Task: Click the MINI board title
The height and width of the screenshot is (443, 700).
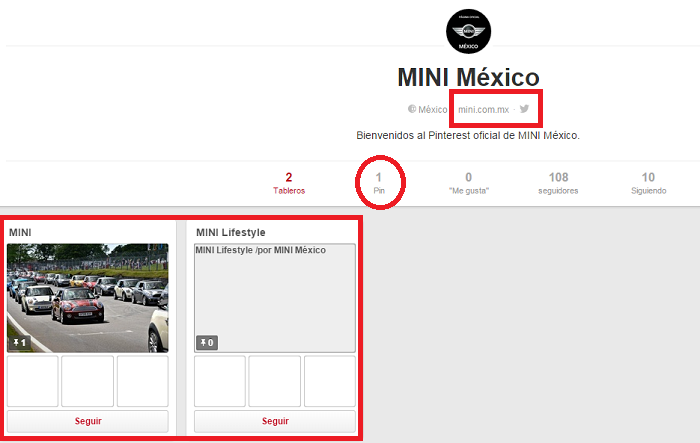Action: click(20, 232)
